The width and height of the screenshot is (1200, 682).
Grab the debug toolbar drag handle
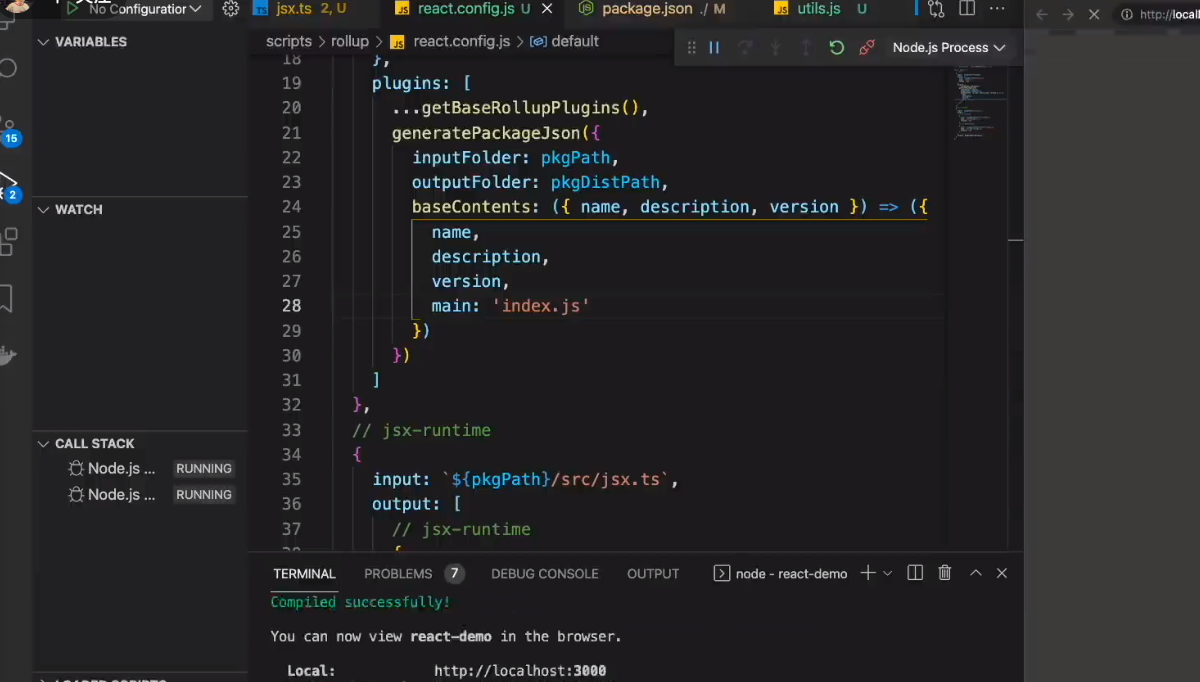tap(691, 47)
